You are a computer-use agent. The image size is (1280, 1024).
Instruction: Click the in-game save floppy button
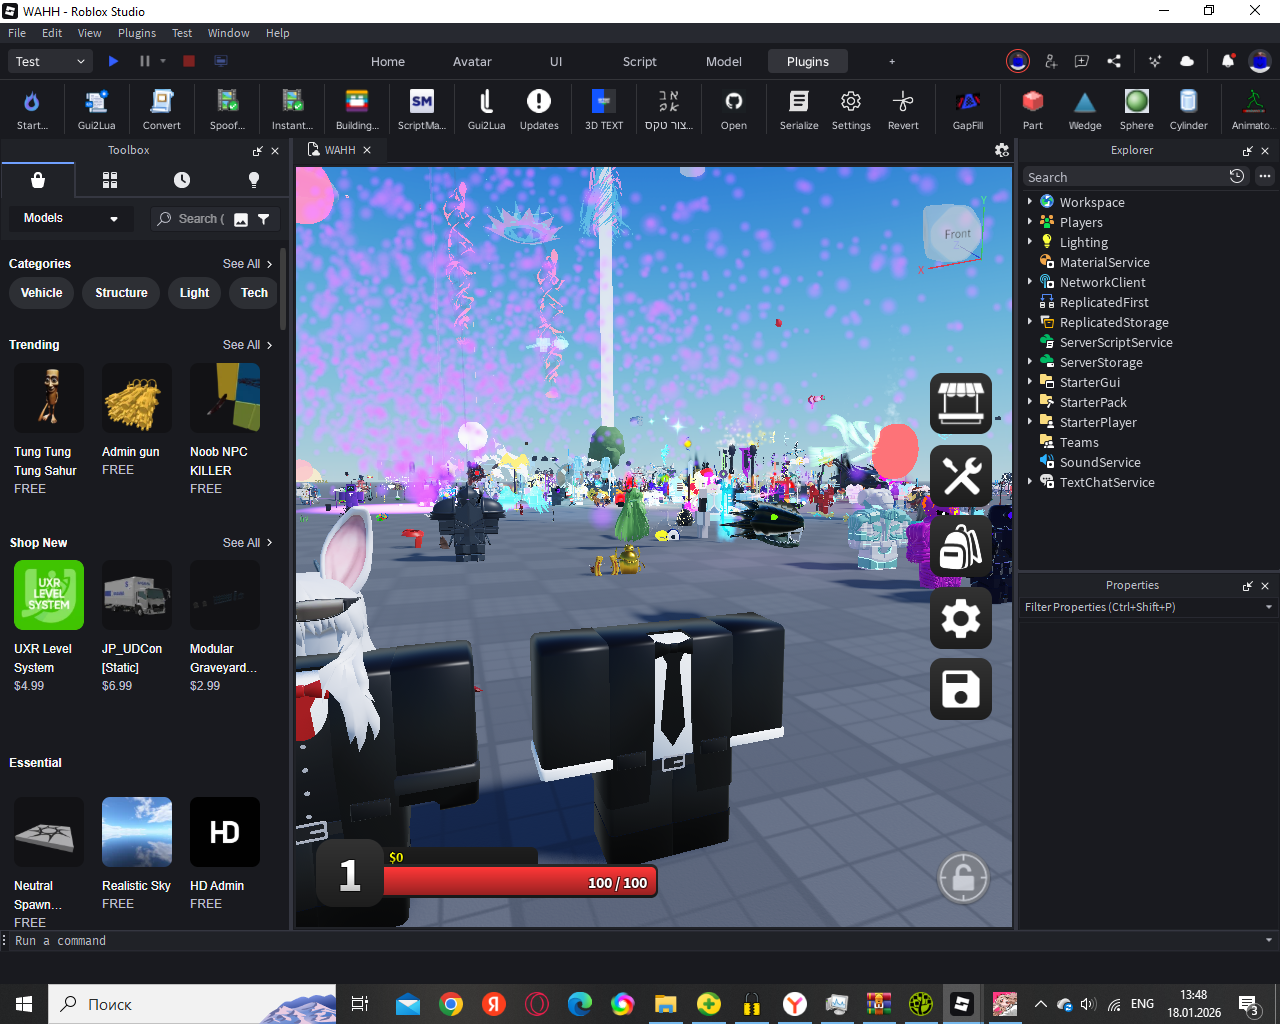(x=961, y=689)
